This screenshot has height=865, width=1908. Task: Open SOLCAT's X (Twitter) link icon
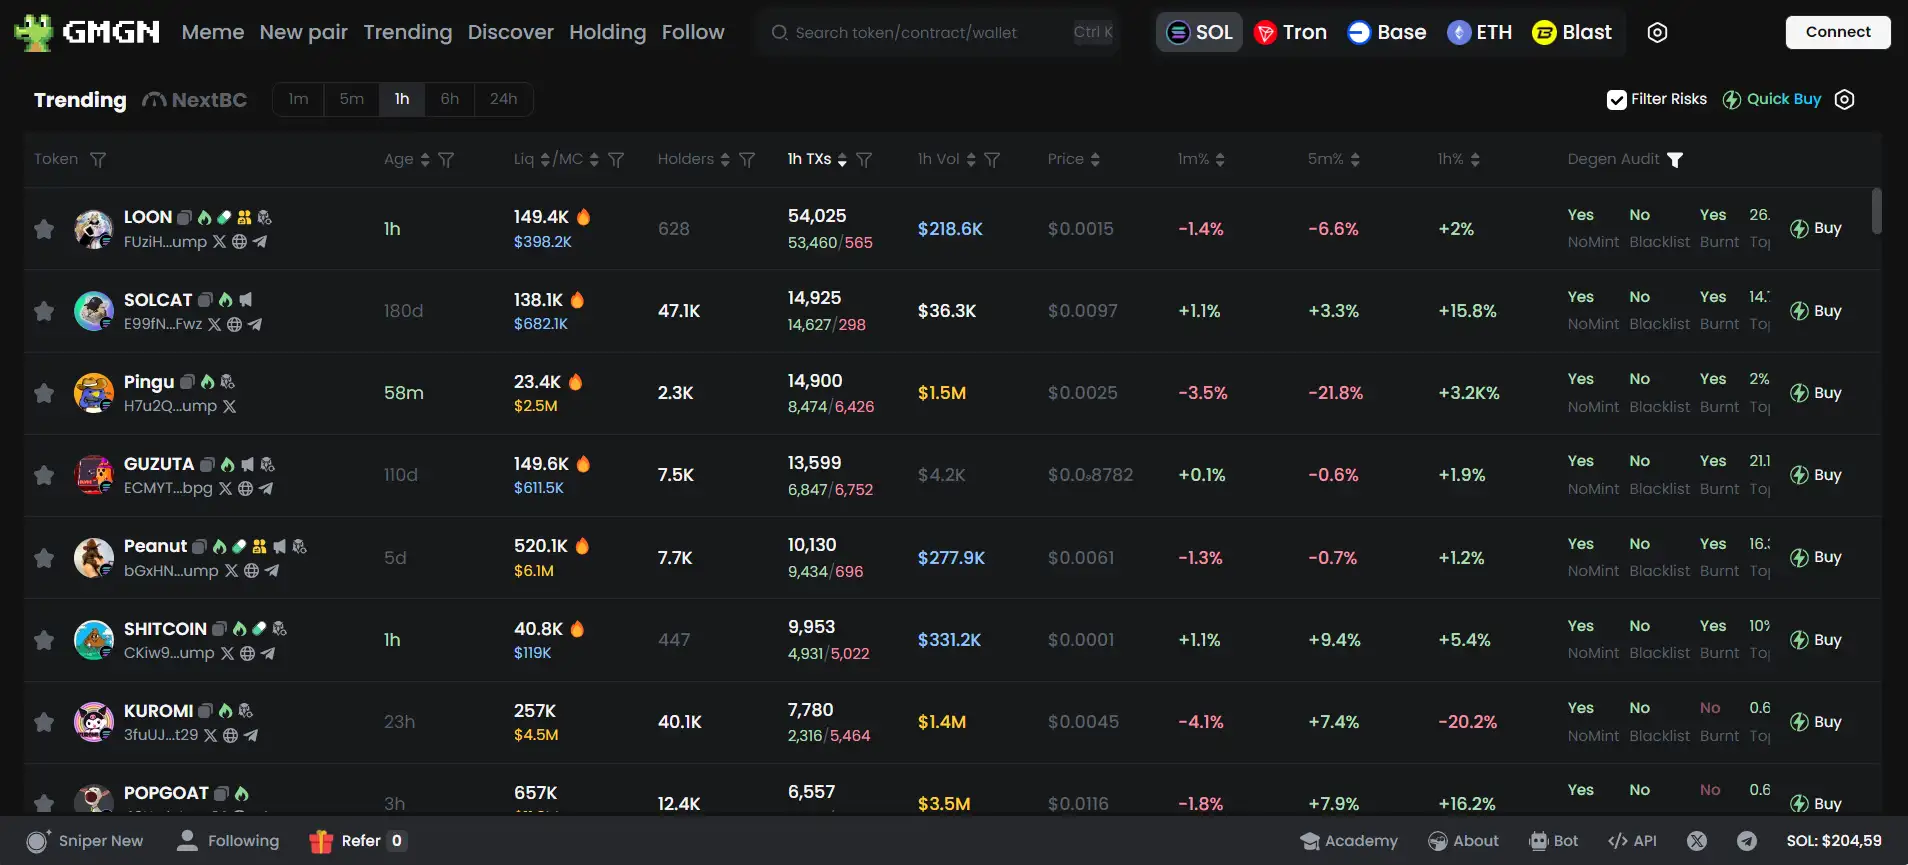pos(214,324)
